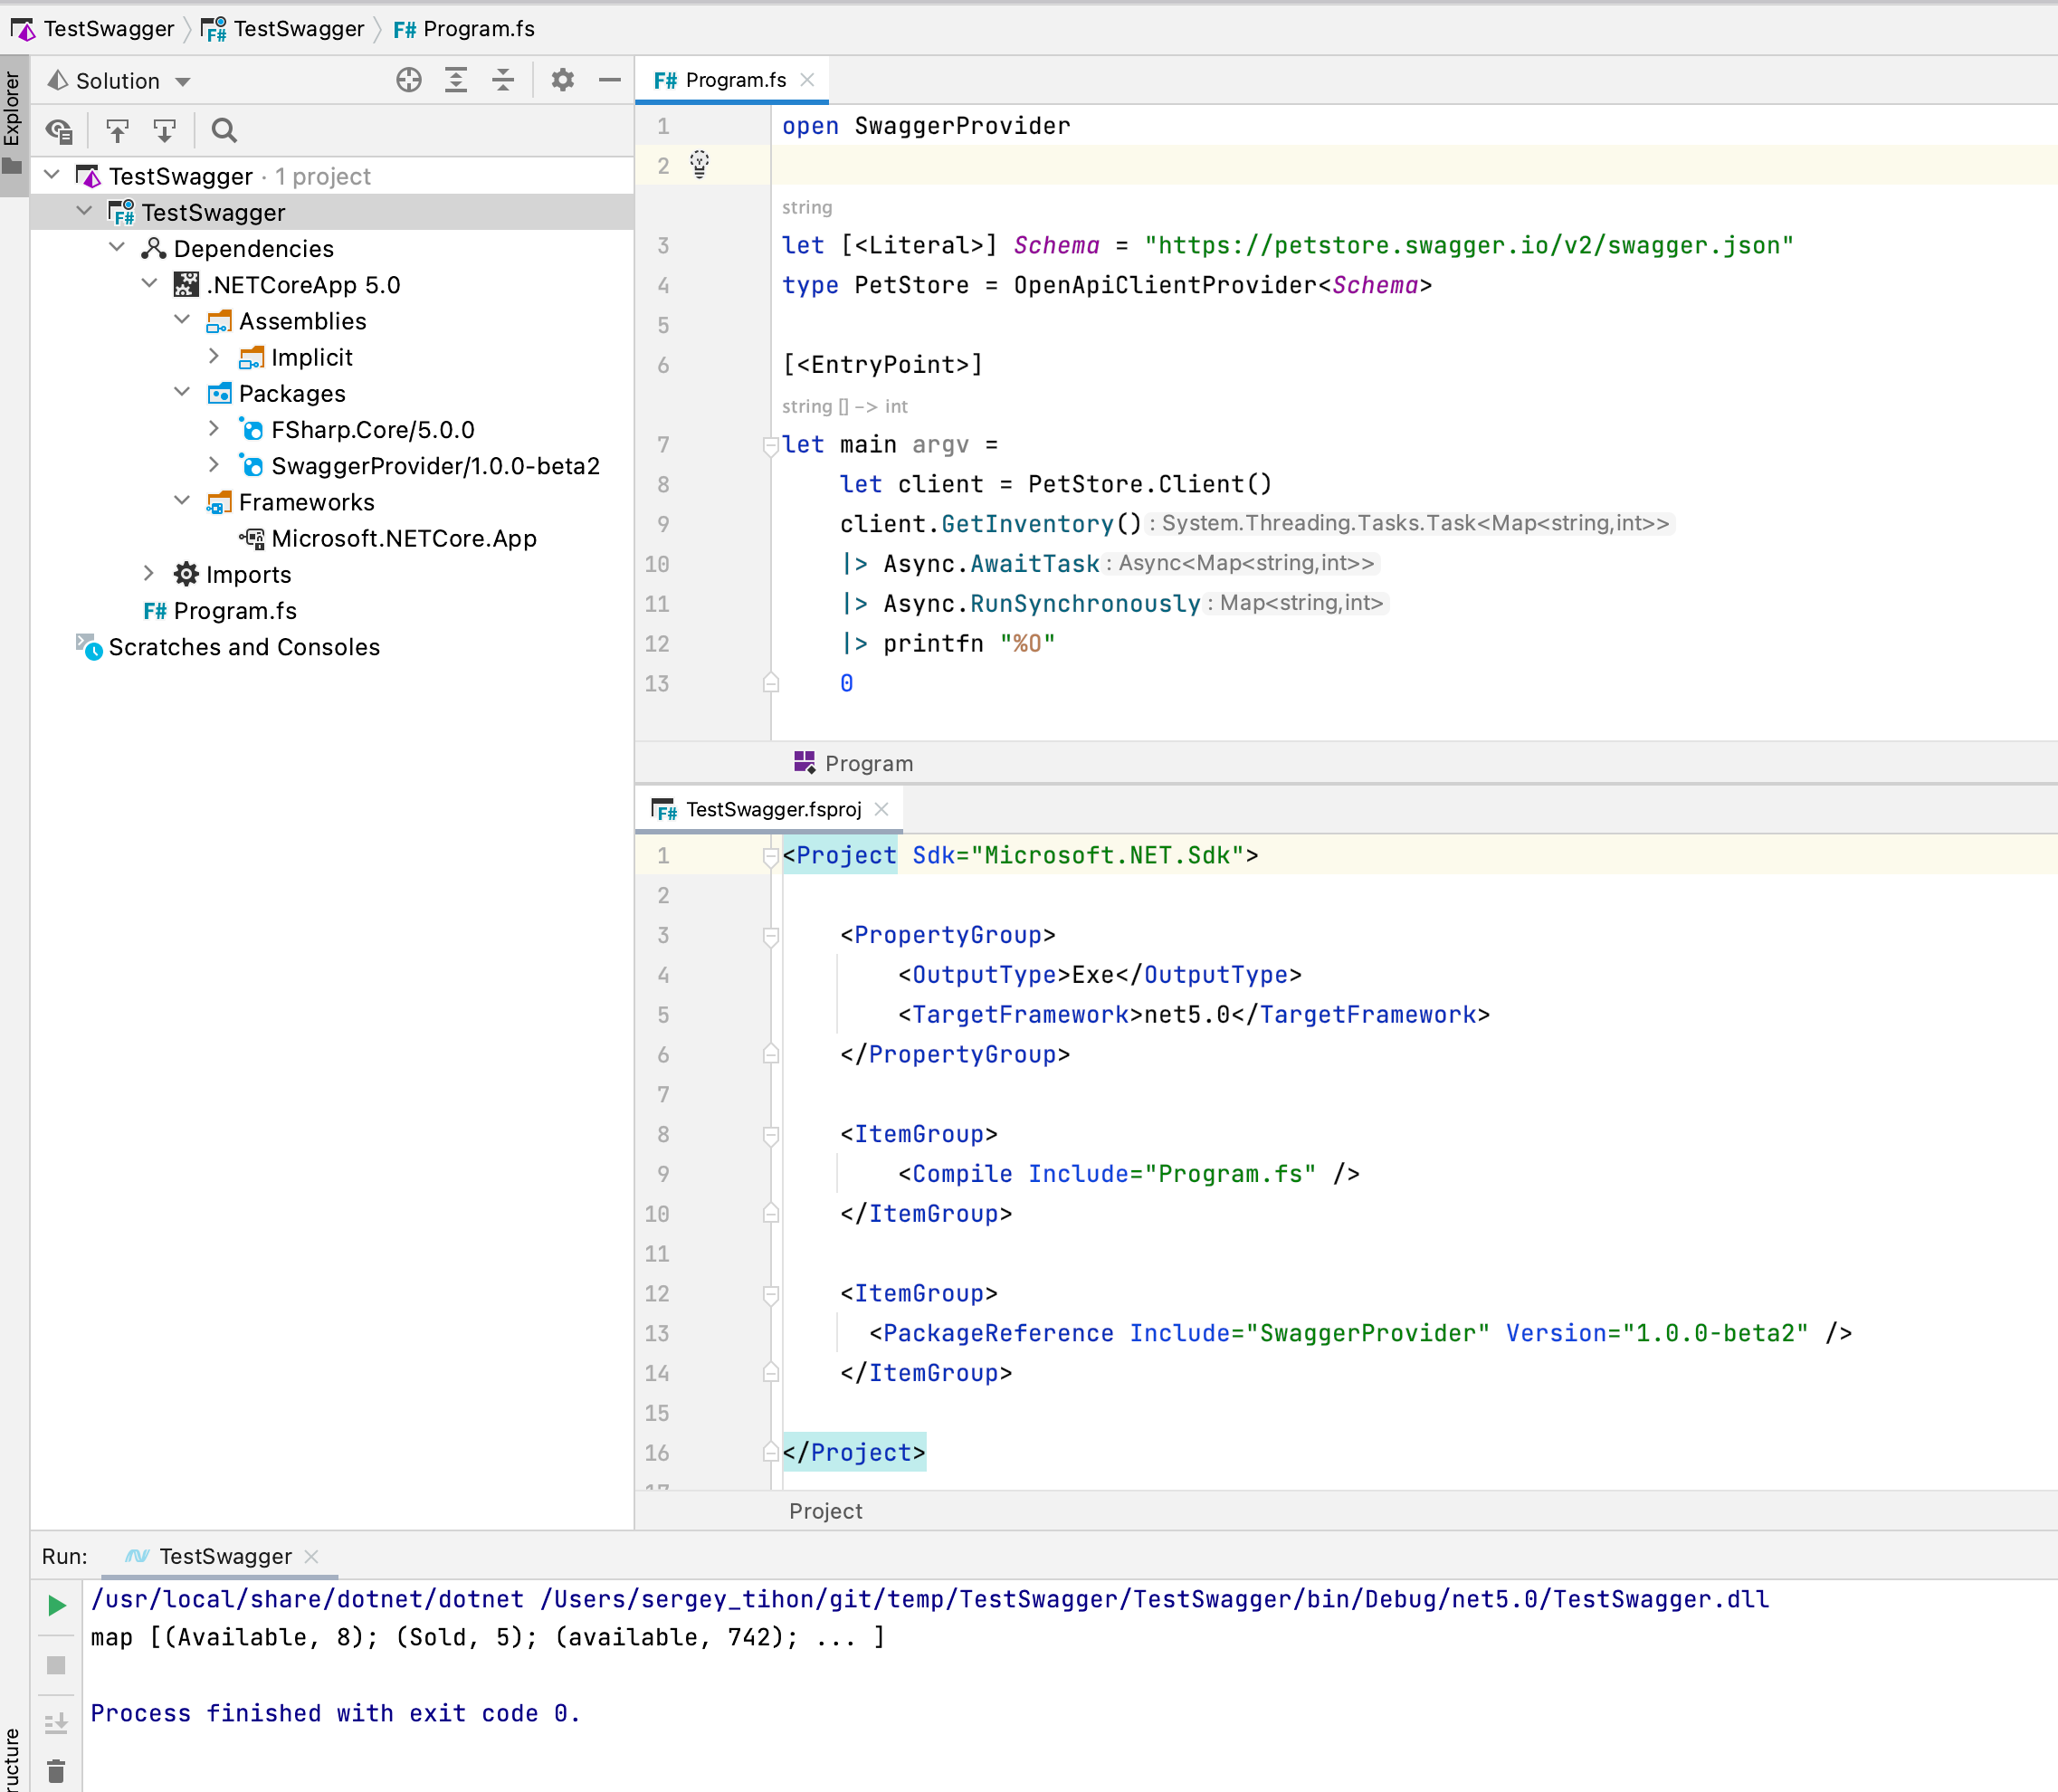Expand the FSharp.Core/5.0.0 package node

[214, 429]
